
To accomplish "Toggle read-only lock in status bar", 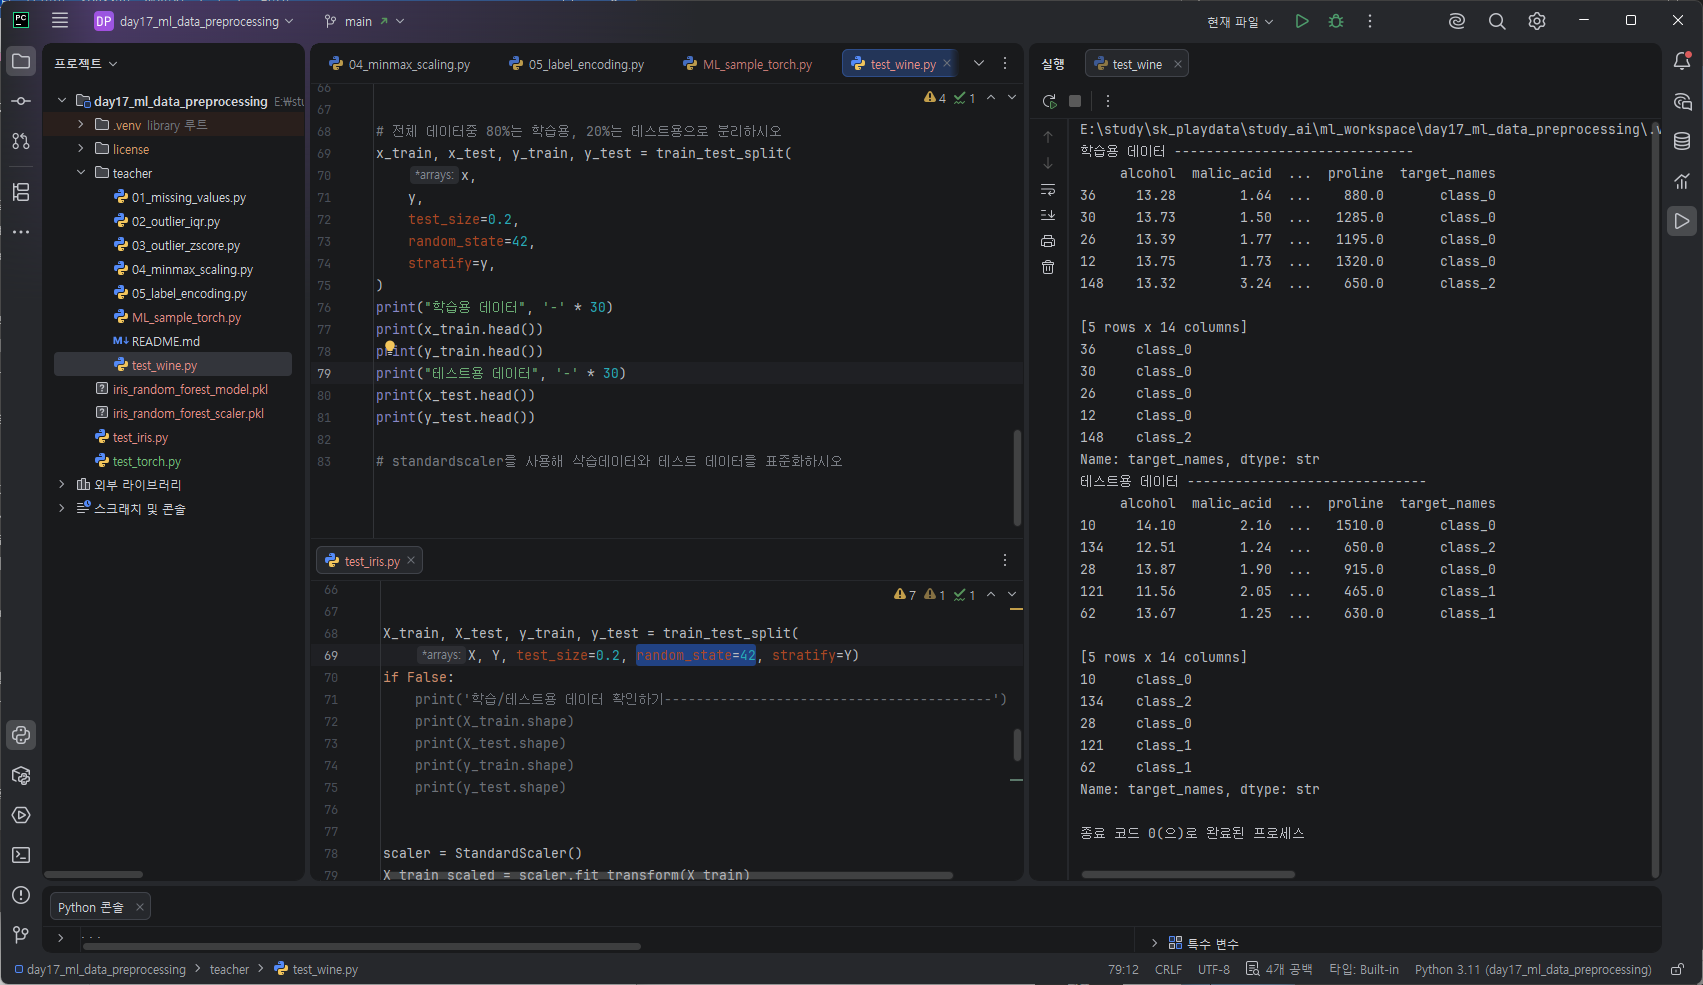I will [x=1678, y=969].
